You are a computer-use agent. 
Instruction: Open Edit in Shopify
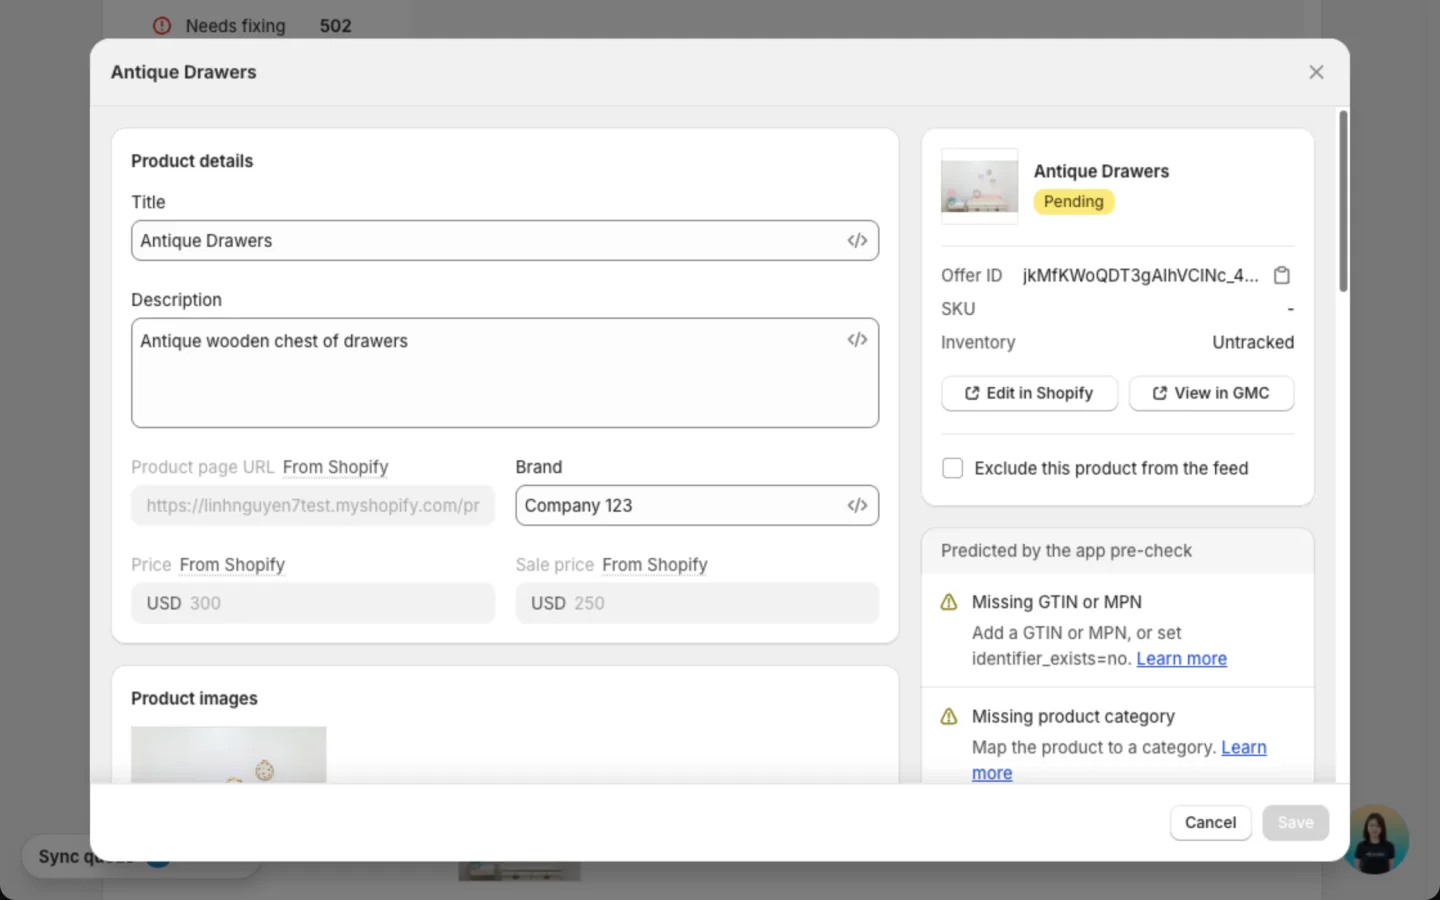[1029, 393]
